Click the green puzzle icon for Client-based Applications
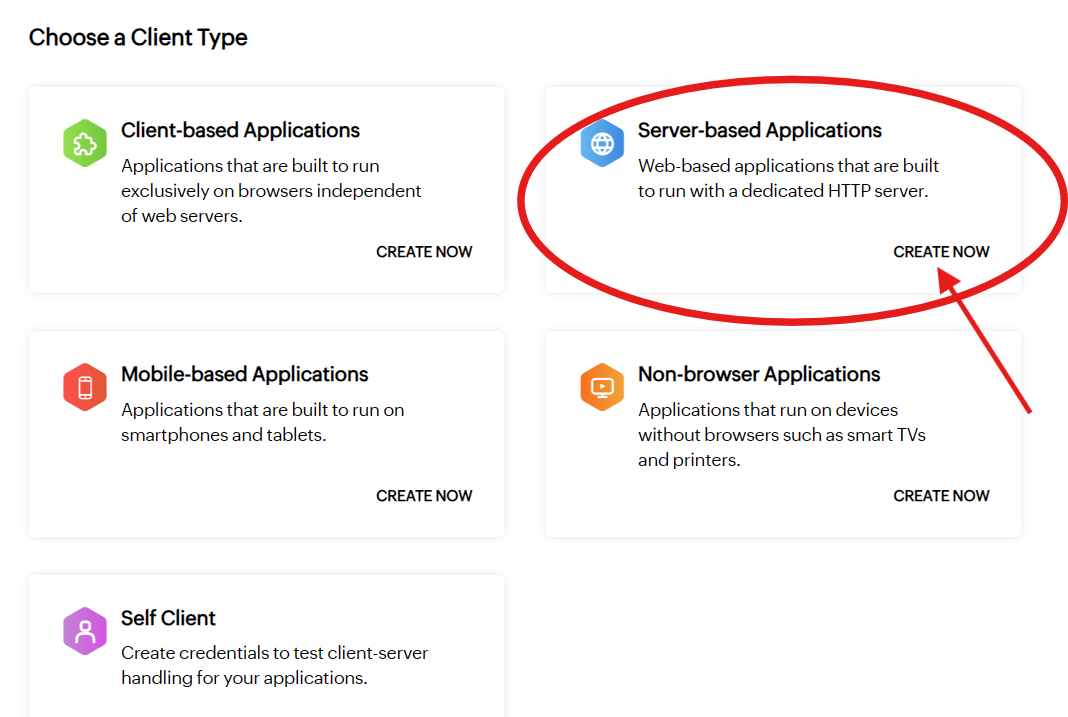This screenshot has width=1068, height=717. pyautogui.click(x=84, y=144)
